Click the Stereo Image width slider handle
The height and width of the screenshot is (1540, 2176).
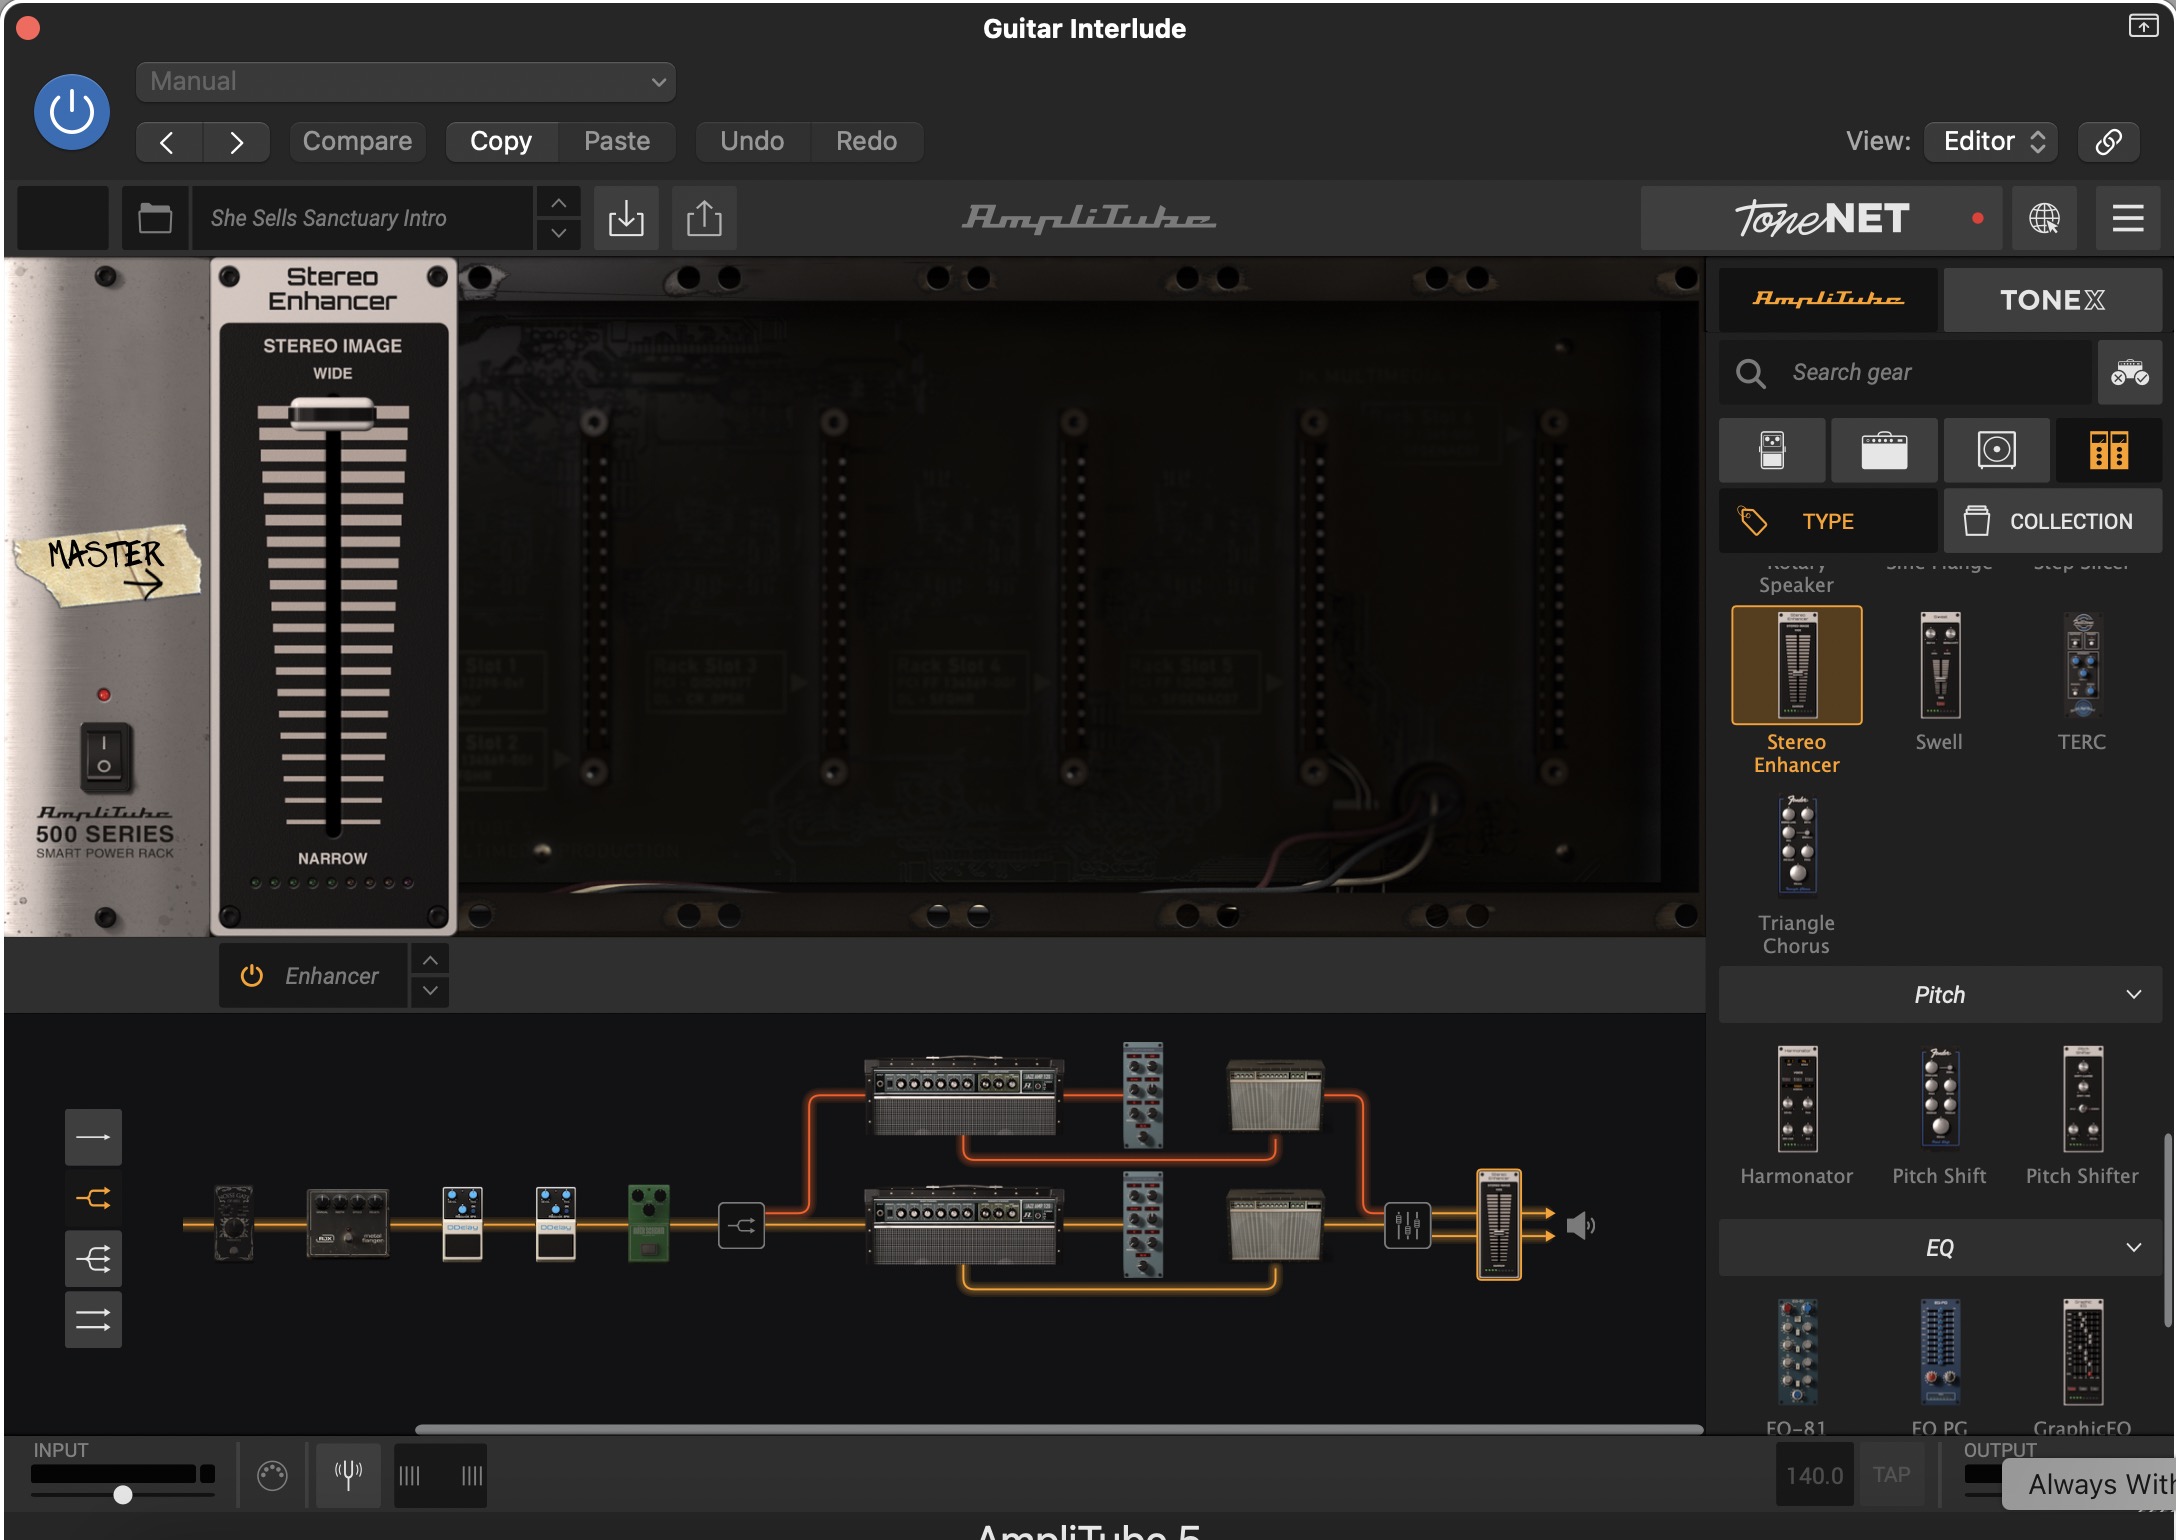(332, 414)
